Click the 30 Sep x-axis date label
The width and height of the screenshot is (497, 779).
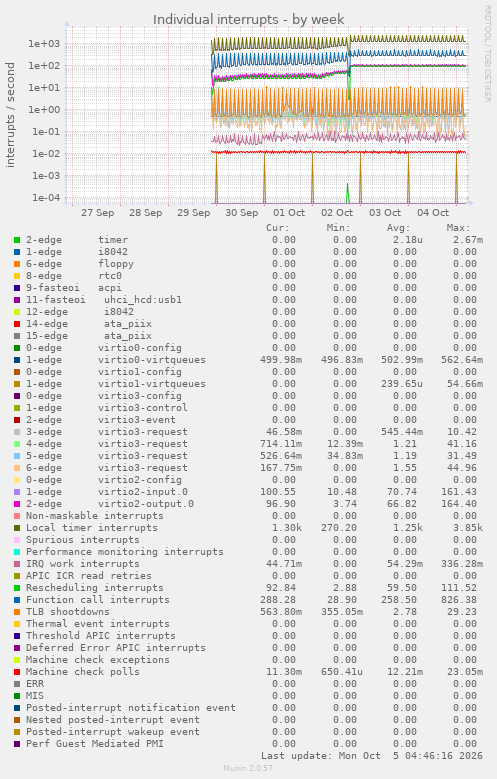pos(242,213)
